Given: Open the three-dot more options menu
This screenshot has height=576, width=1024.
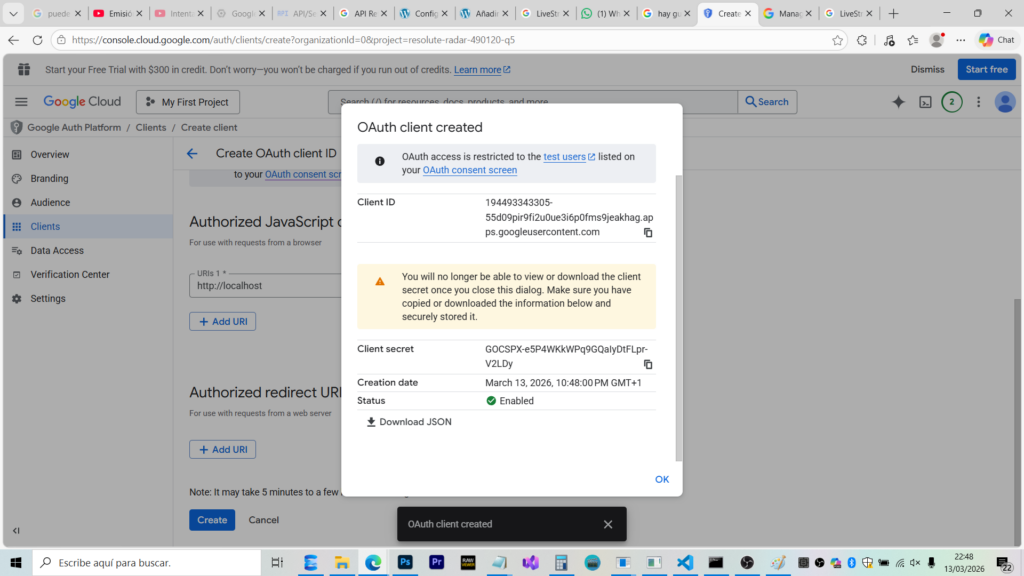Looking at the screenshot, I should pos(979,102).
